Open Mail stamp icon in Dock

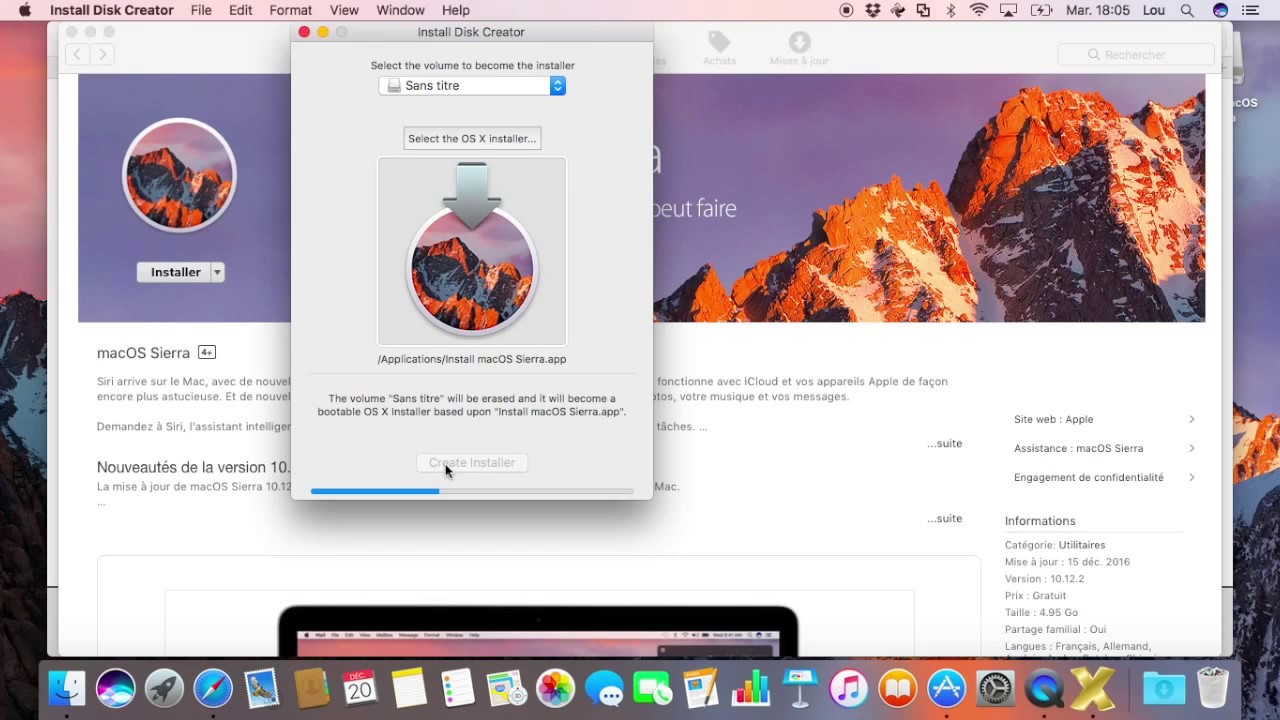click(262, 688)
